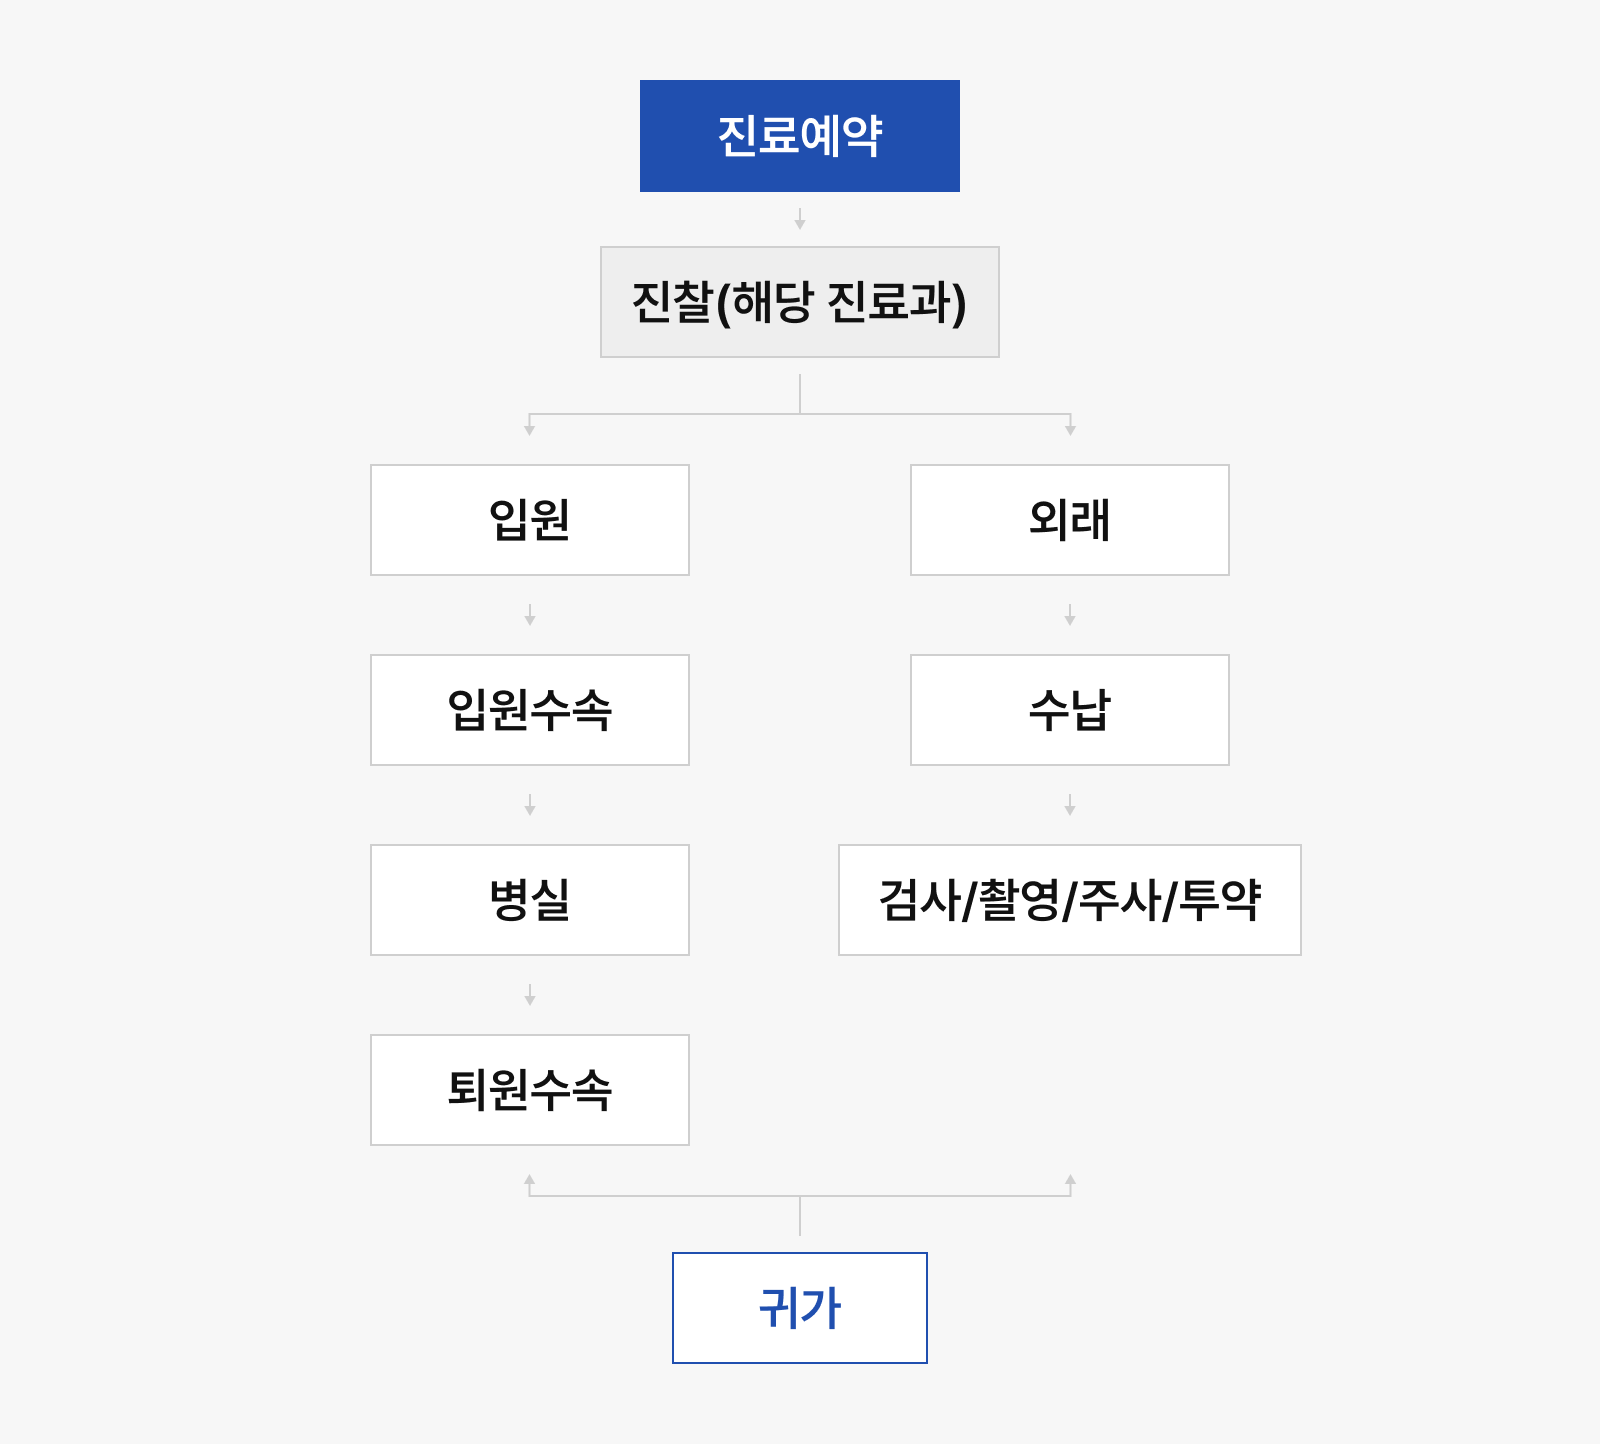Select the 진찰(해당 진료과) step box

pyautogui.click(x=800, y=302)
